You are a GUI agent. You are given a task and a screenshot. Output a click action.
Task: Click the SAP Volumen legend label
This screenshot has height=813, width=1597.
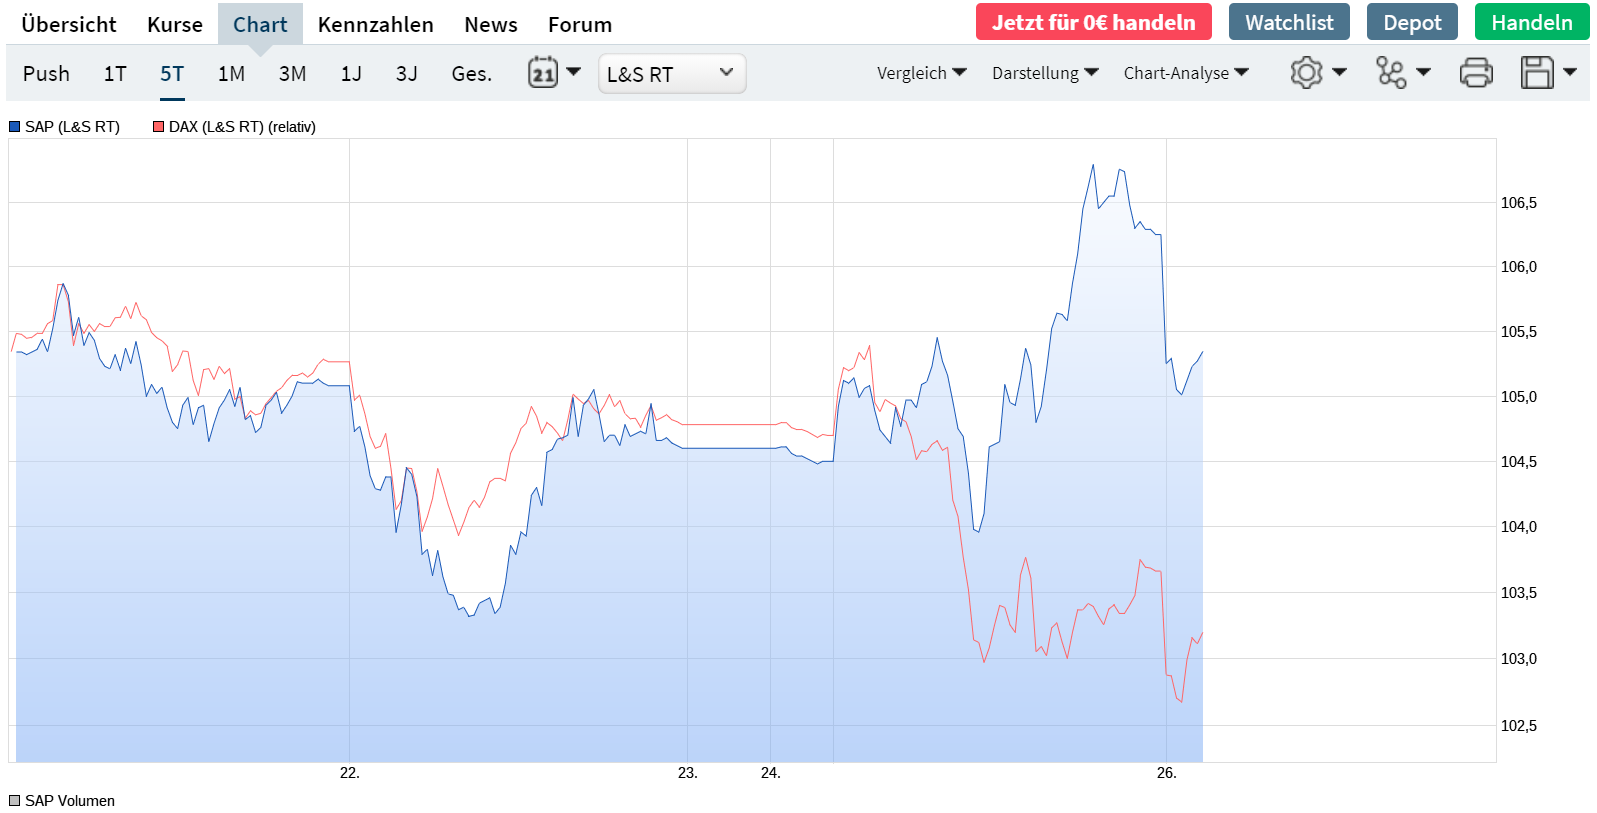tap(70, 801)
